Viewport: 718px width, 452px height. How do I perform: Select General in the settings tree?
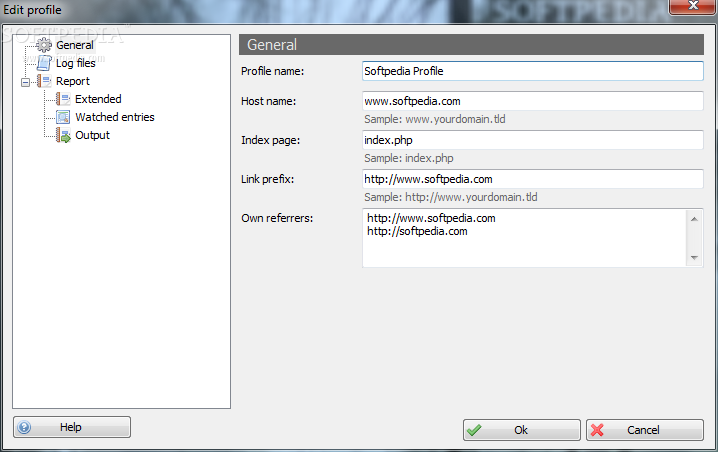pos(75,45)
